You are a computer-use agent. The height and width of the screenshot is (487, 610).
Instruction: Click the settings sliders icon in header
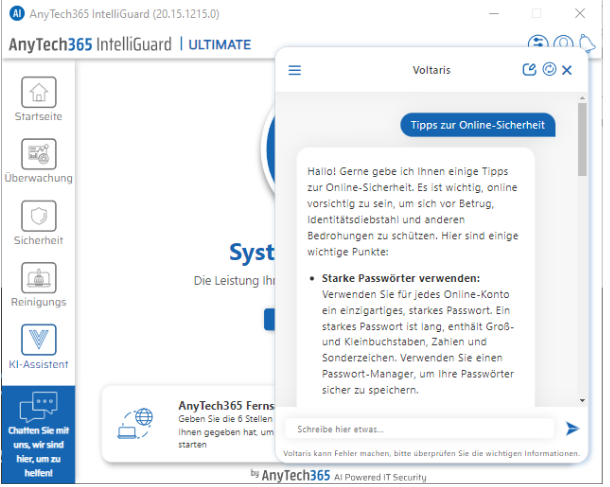[539, 44]
